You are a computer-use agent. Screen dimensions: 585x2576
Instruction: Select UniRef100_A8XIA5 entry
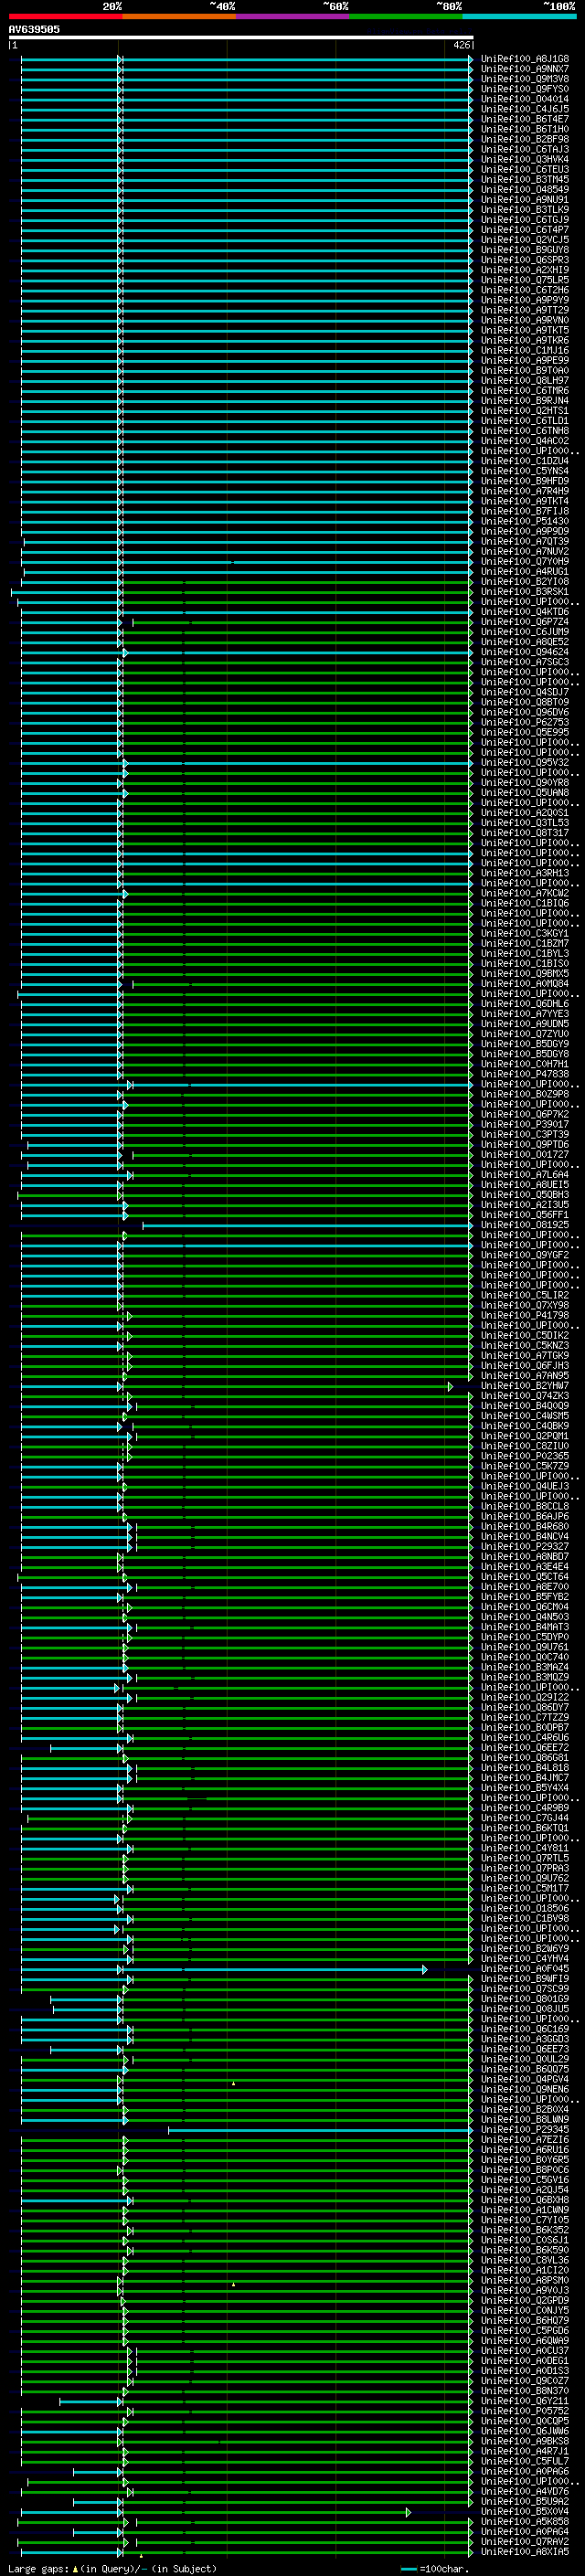(524, 2551)
